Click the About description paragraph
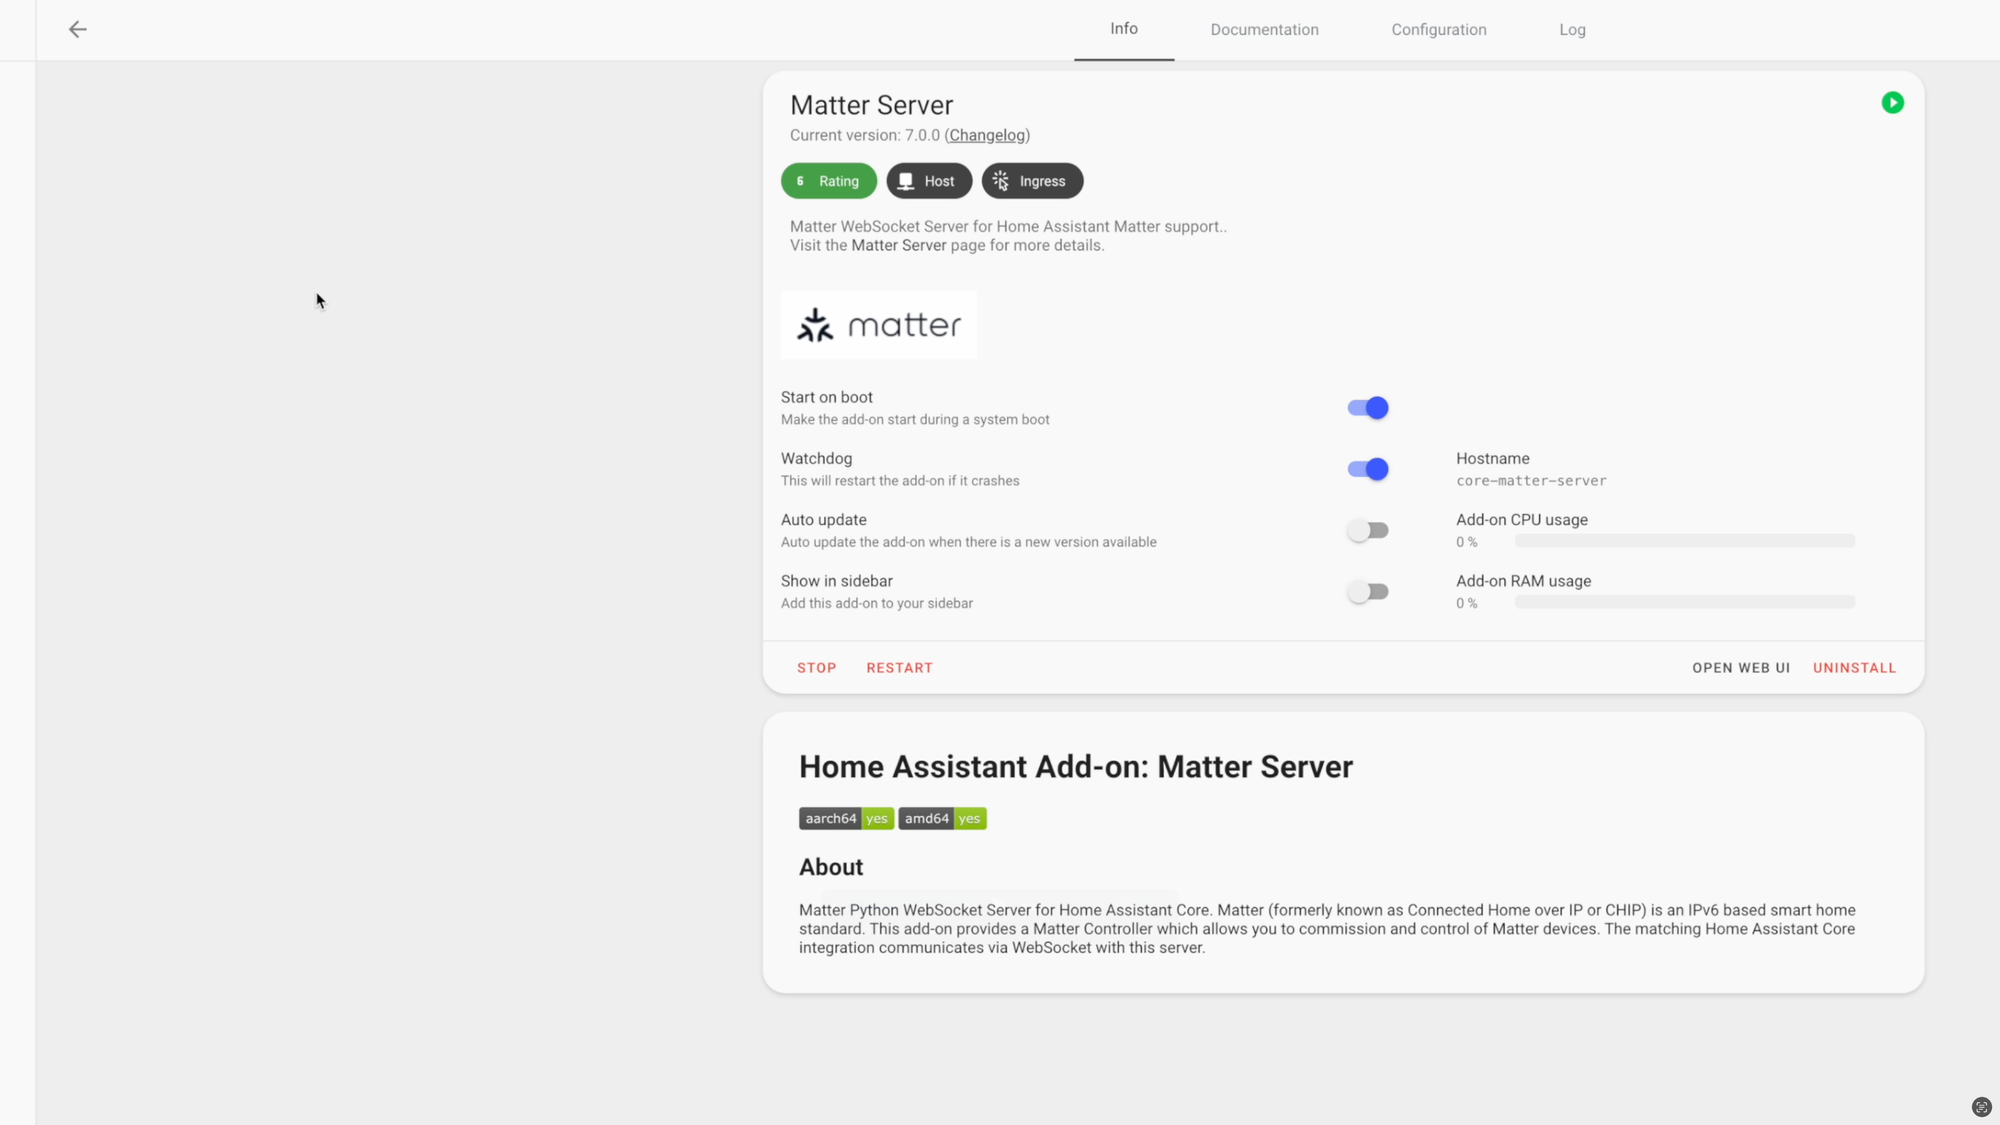 pos(1327,929)
